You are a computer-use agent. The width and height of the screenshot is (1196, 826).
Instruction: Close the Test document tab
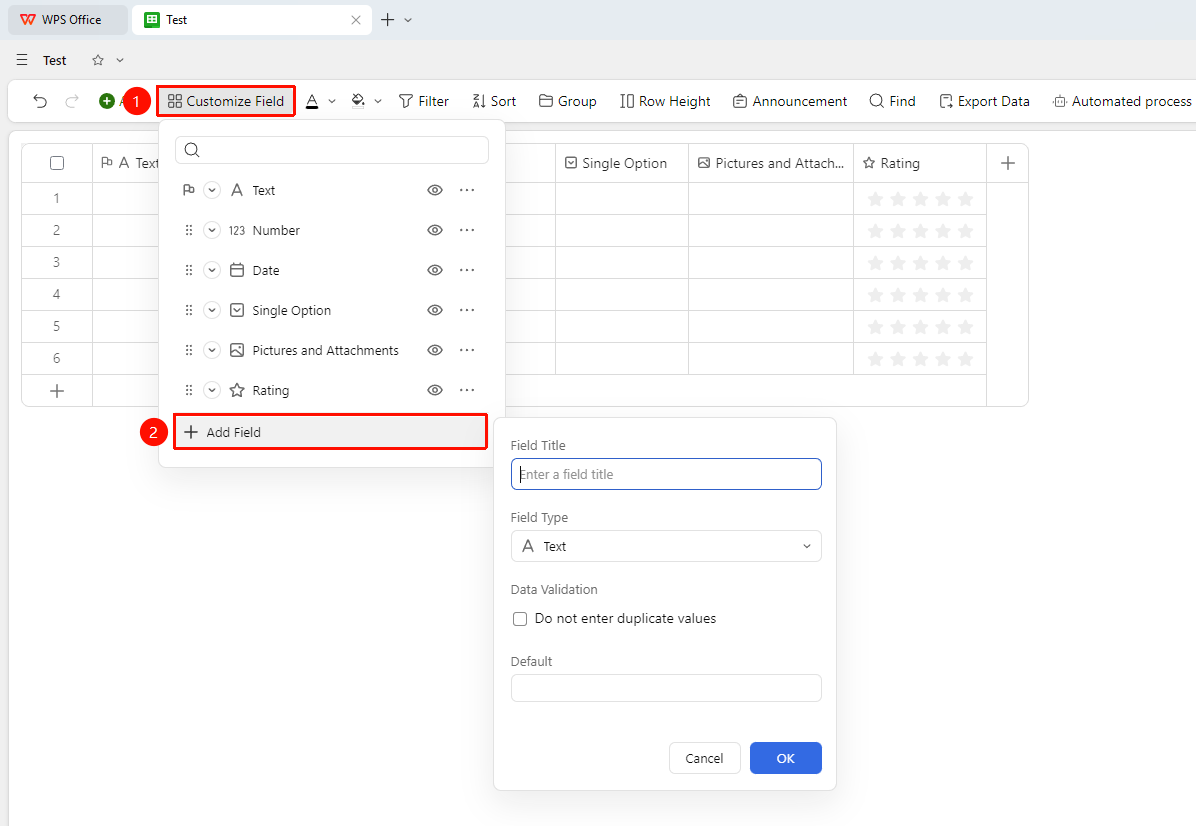point(355,20)
